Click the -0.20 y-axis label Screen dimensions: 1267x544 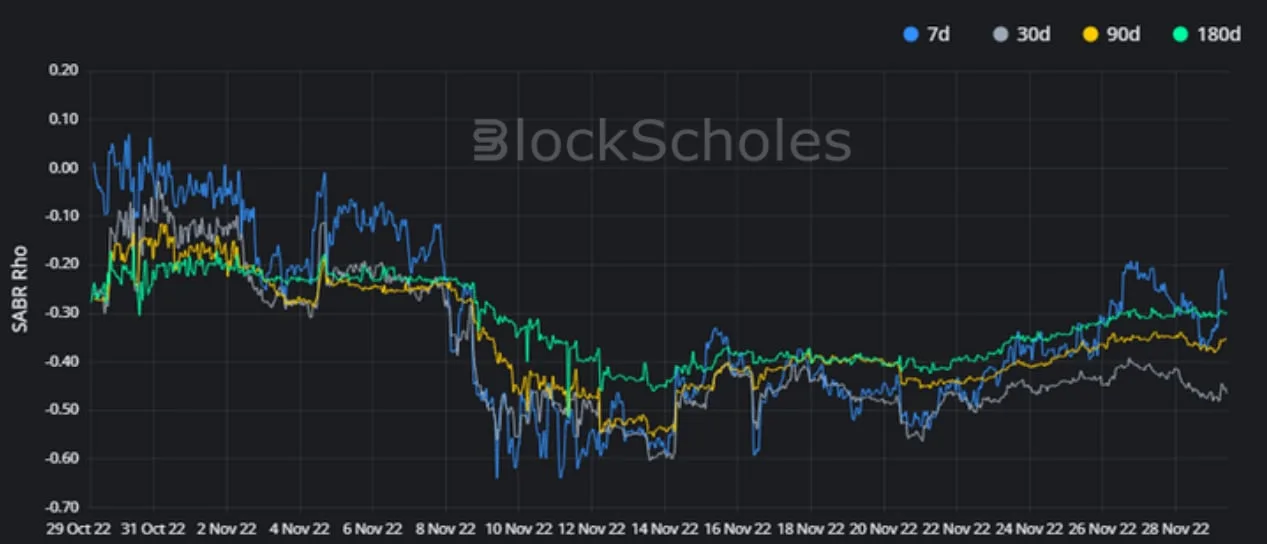[61, 264]
